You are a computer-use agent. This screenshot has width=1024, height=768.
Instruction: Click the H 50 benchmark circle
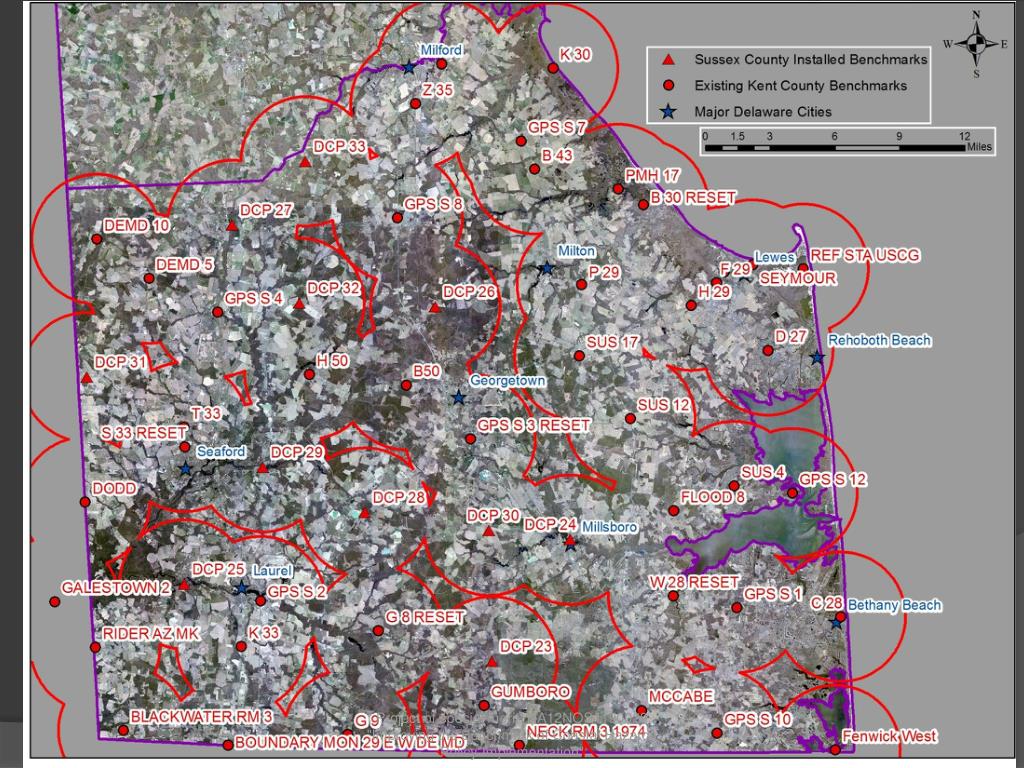click(x=310, y=374)
